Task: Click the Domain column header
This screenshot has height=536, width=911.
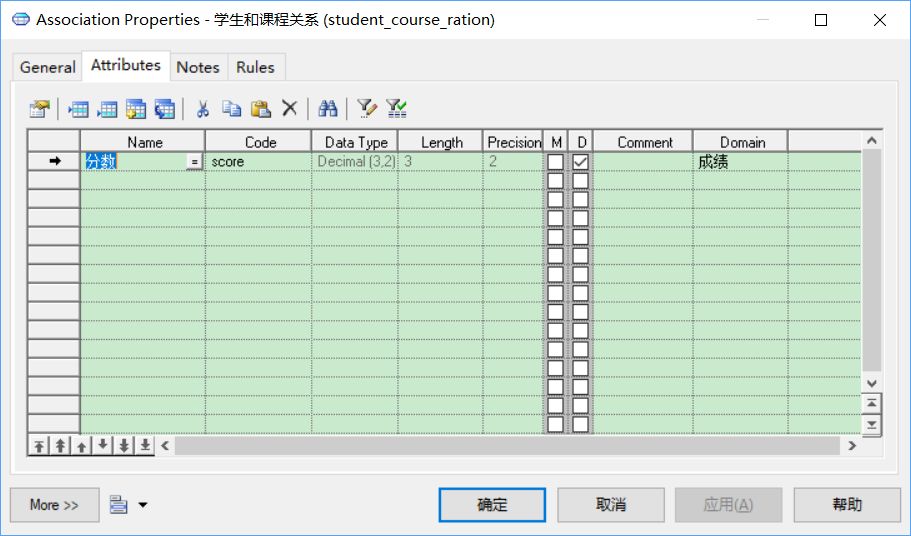Action: pyautogui.click(x=741, y=142)
